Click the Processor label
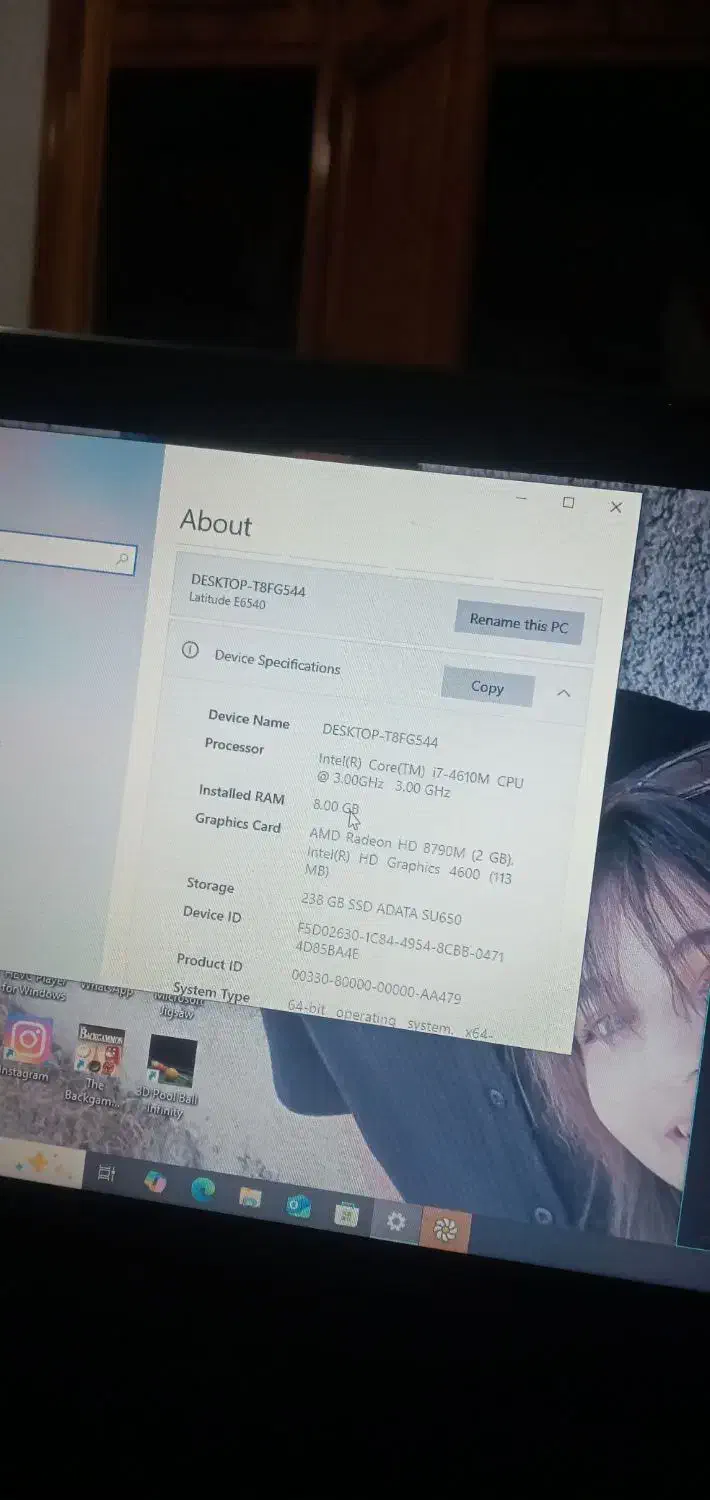The height and width of the screenshot is (1500, 710). click(x=234, y=746)
